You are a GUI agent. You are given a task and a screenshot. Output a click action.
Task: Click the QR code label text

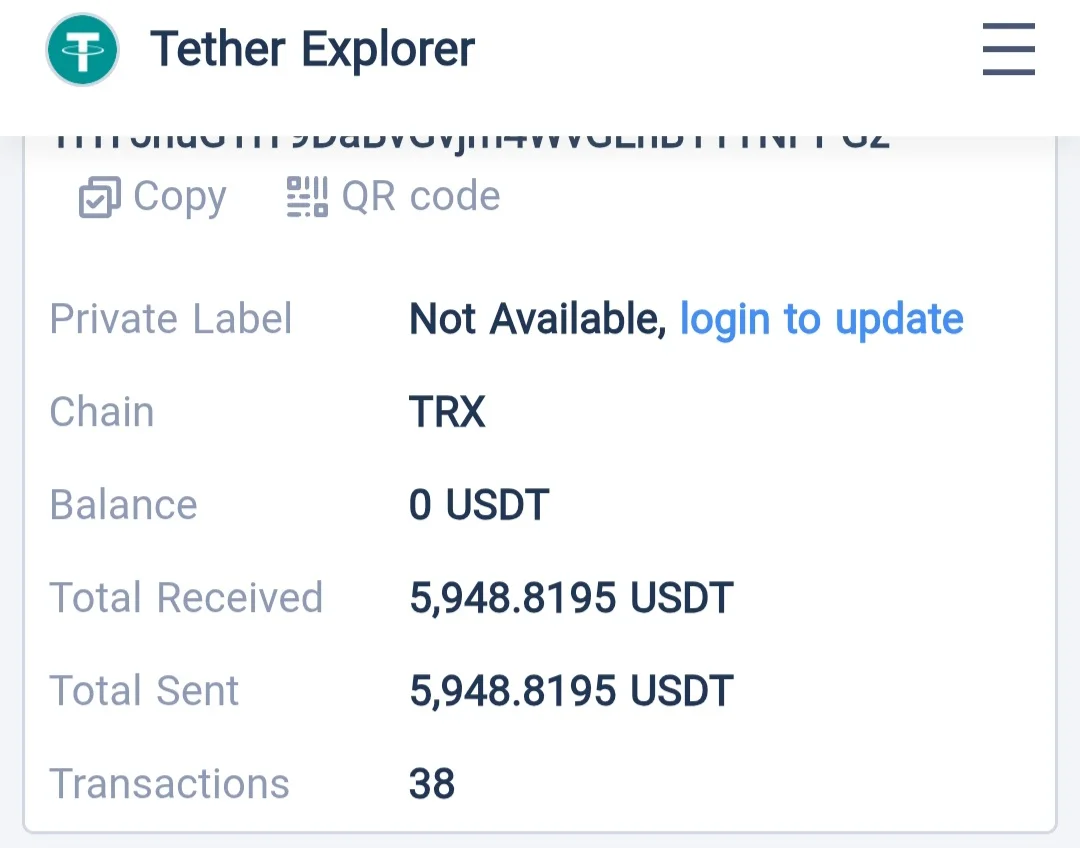(x=420, y=197)
